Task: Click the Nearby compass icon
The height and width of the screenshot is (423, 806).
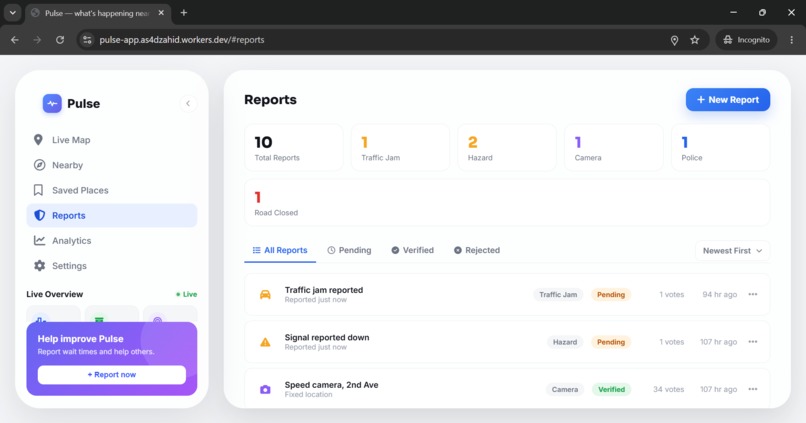Action: [39, 165]
